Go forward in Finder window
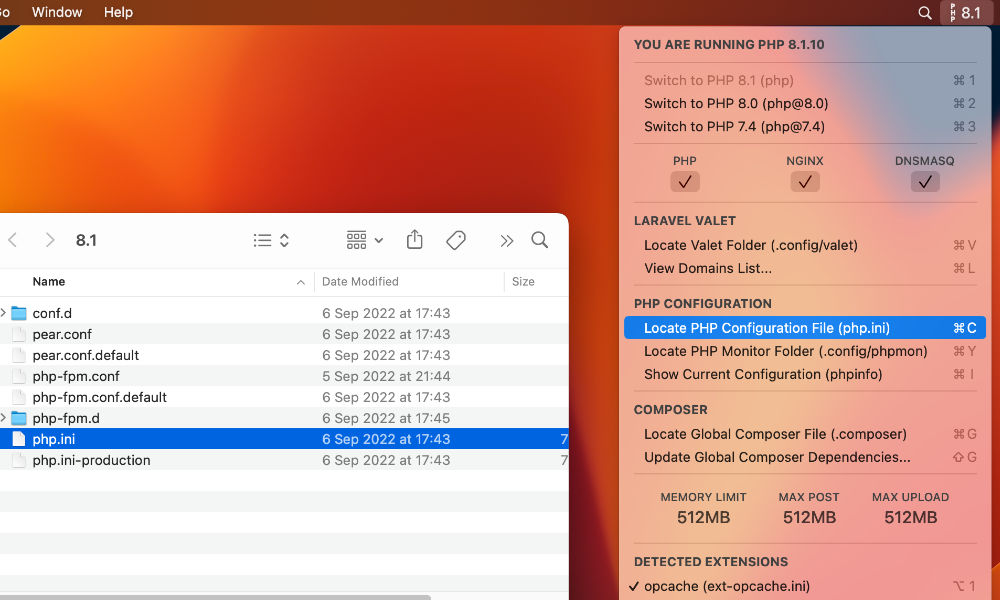The width and height of the screenshot is (1000, 600). point(50,240)
